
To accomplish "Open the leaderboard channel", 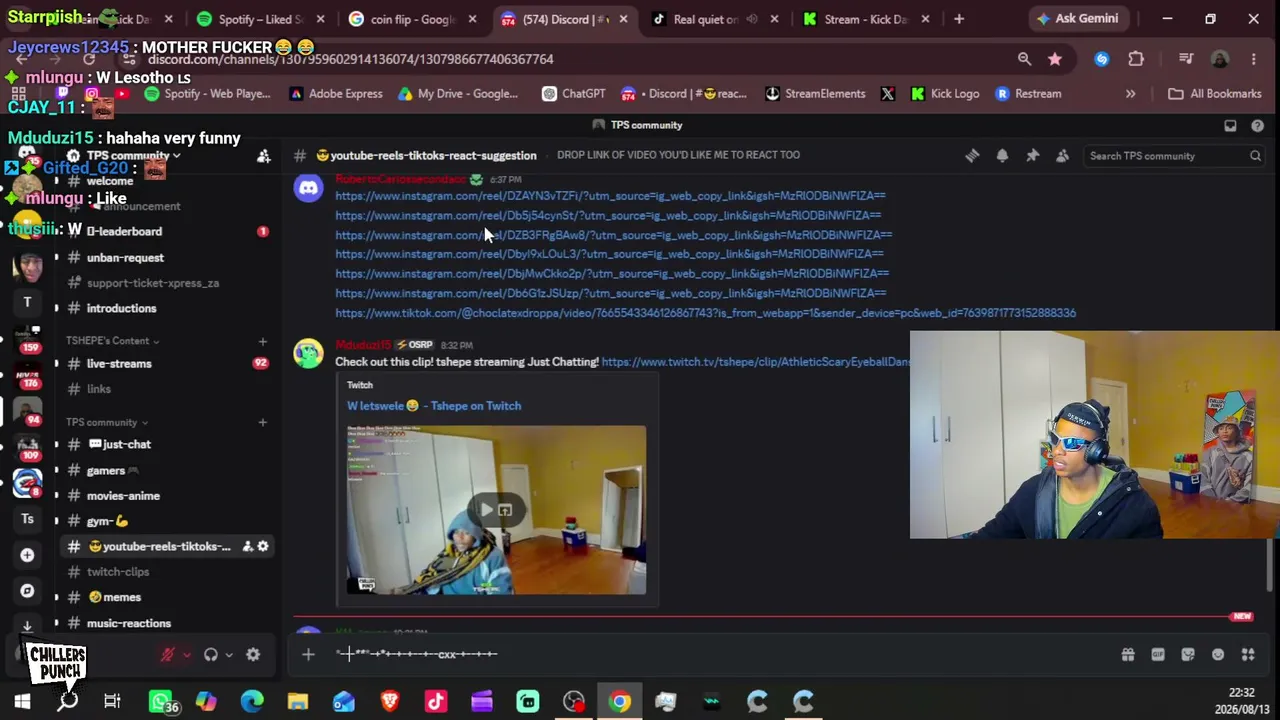I will click(x=167, y=231).
